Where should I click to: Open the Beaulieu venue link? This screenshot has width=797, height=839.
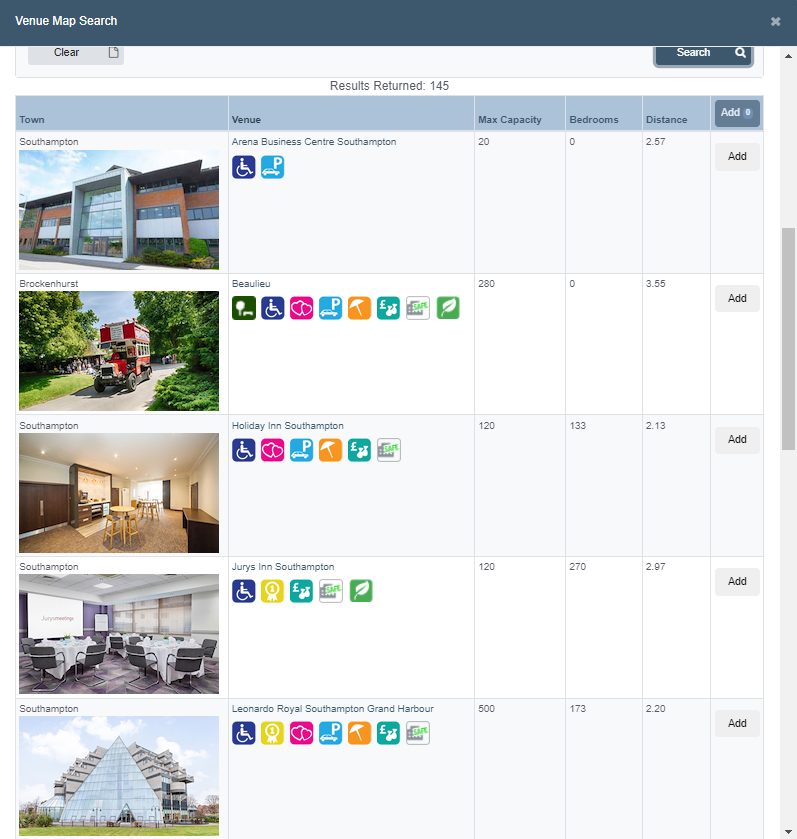pos(251,284)
